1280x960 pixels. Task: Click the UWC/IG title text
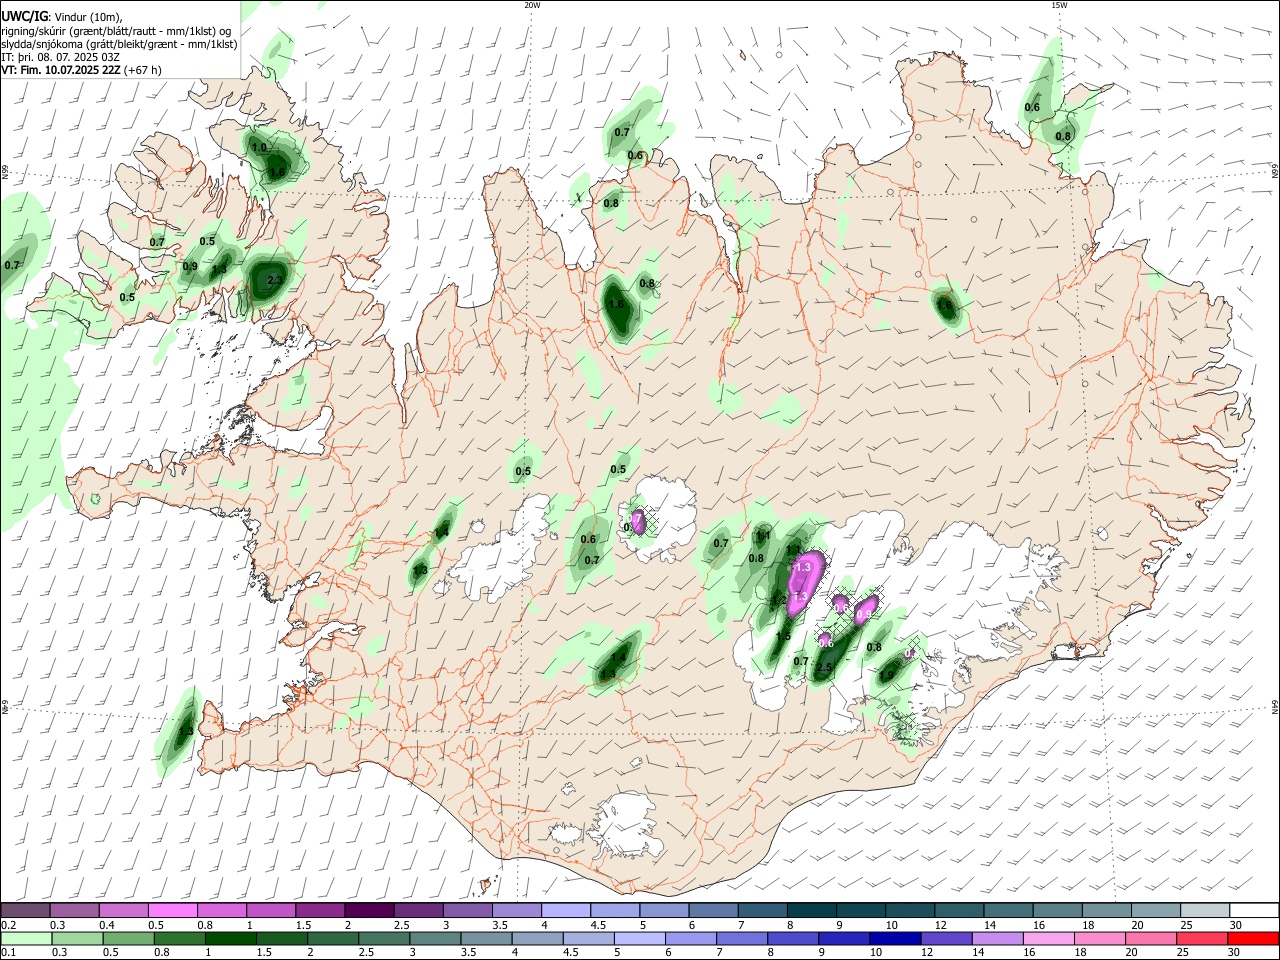24,17
